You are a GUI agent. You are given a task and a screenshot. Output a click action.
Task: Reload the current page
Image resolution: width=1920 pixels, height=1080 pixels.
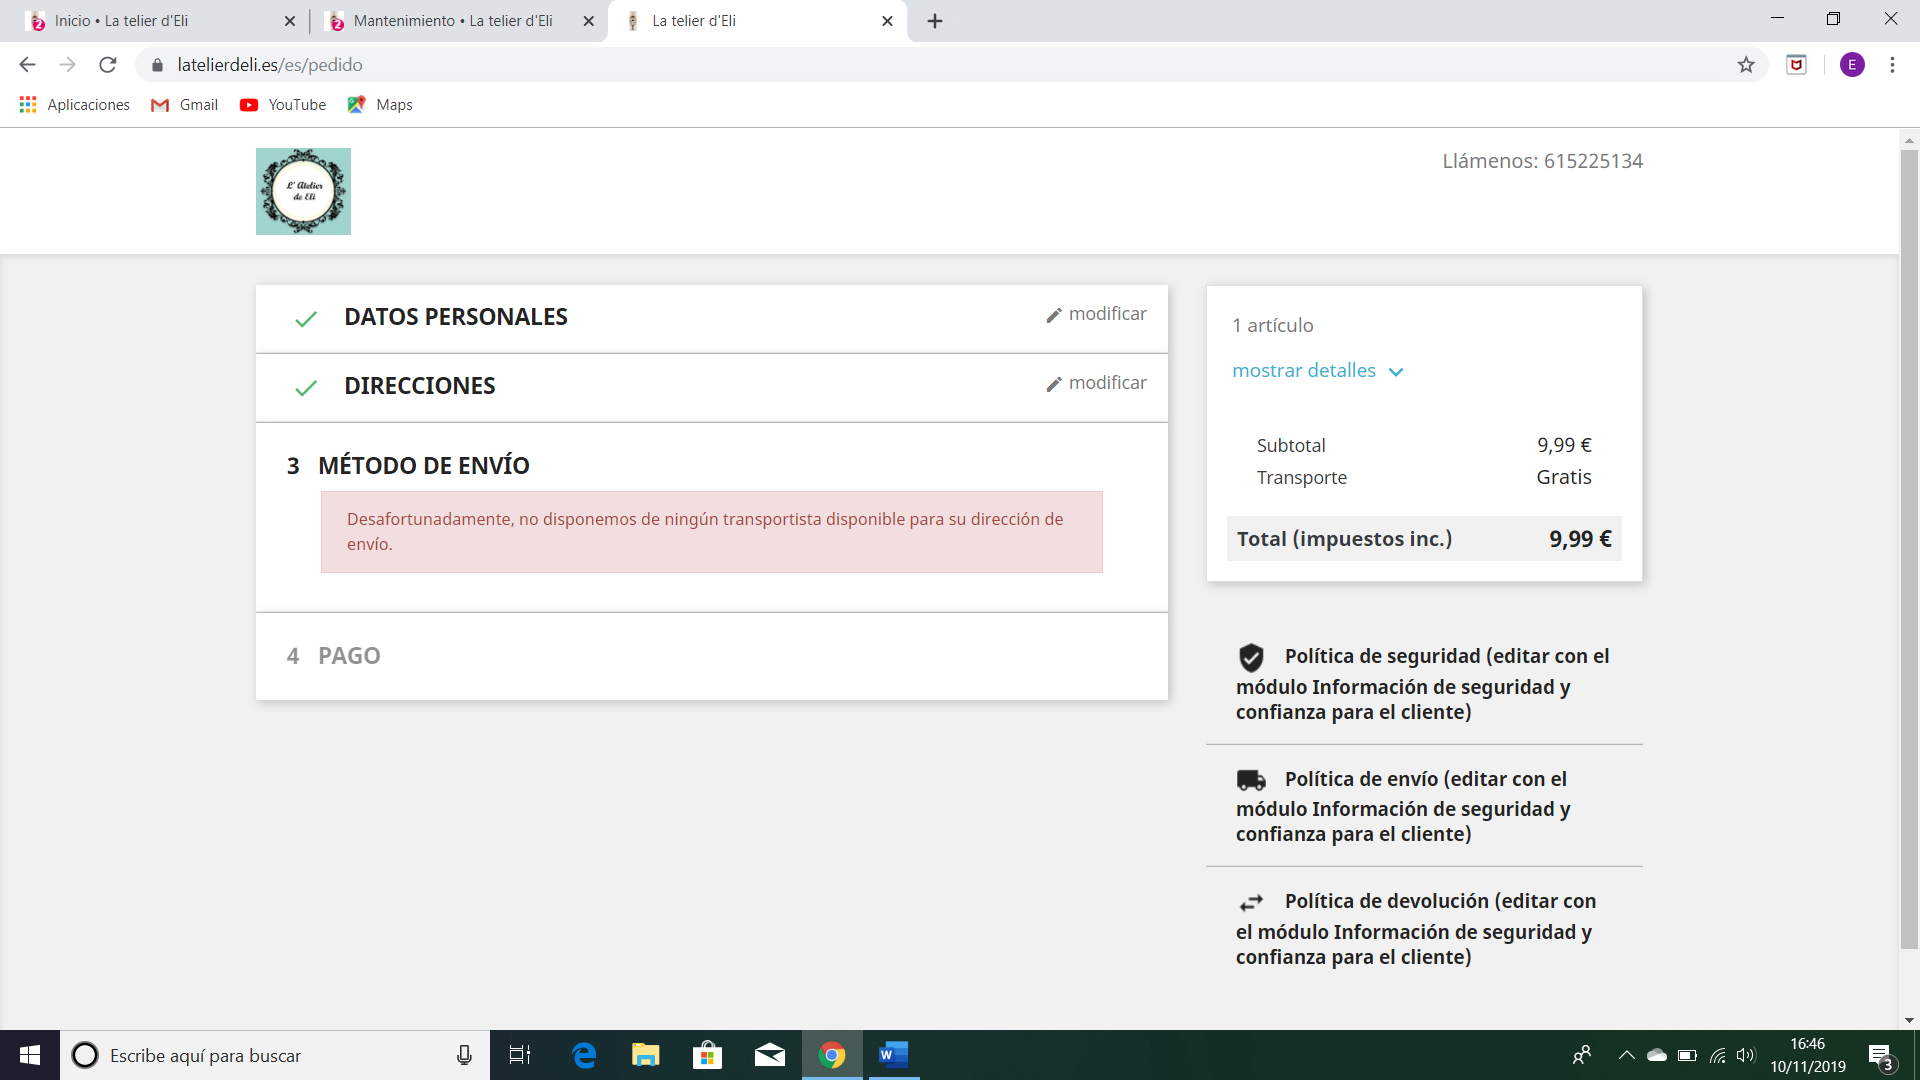click(x=108, y=65)
